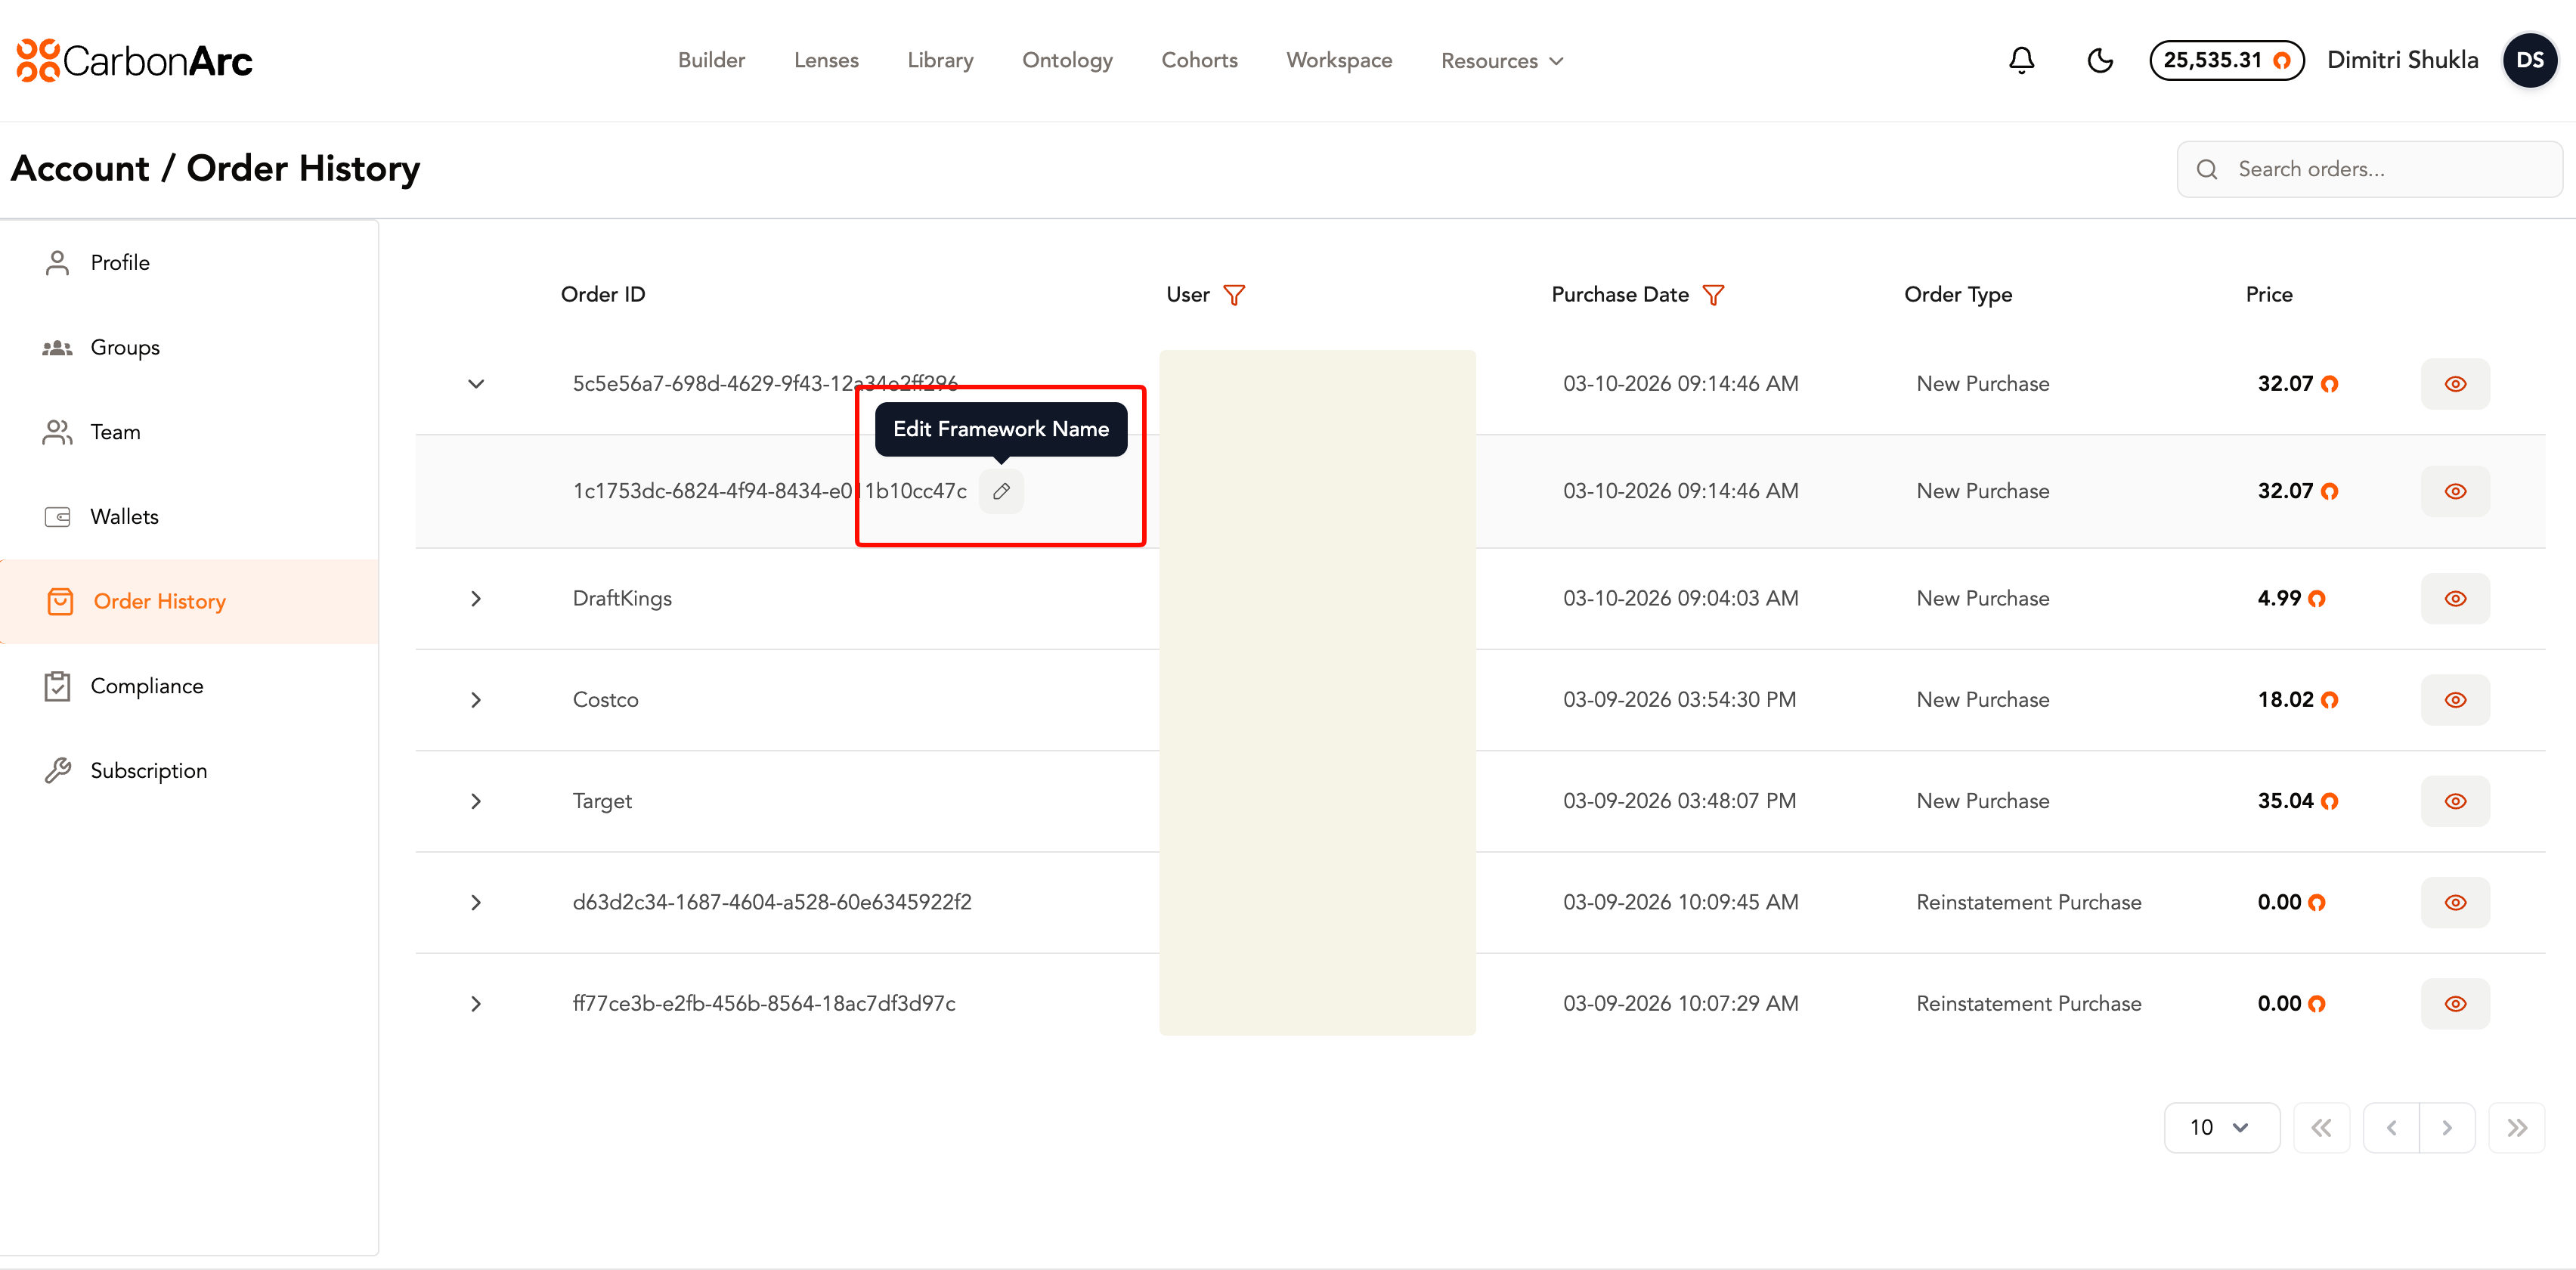
Task: Select Wallets in the sidebar
Action: tap(124, 516)
